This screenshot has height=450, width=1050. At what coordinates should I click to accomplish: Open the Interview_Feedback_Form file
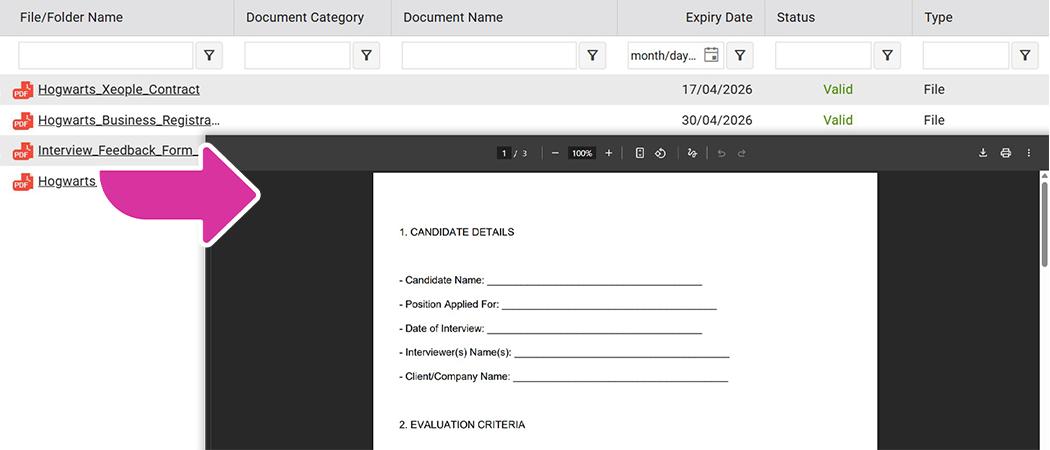coord(118,151)
